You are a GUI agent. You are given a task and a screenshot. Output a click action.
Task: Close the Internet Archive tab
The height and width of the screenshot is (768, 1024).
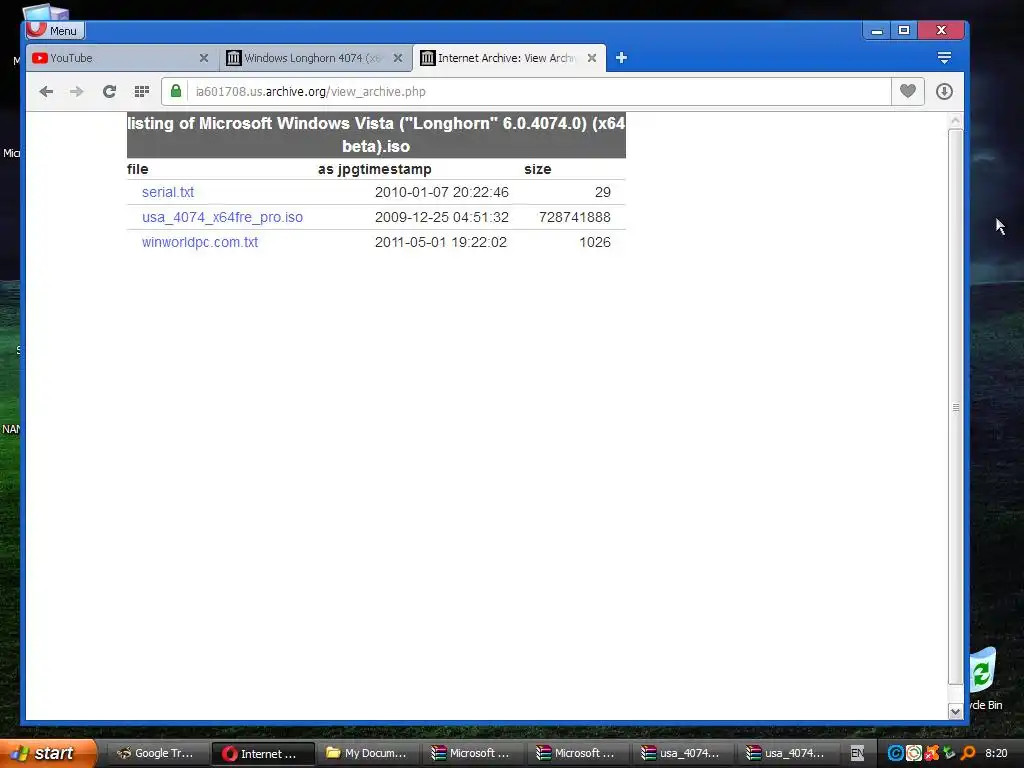592,58
